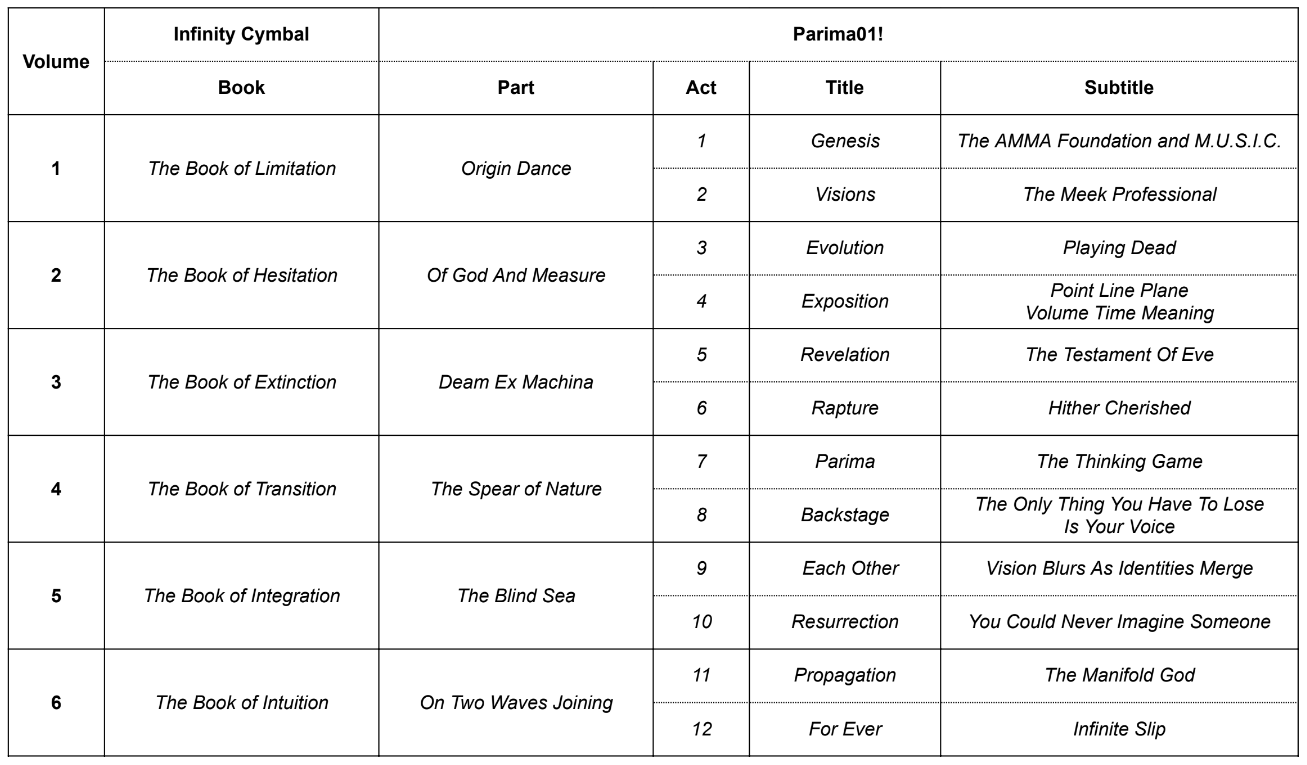Image resolution: width=1307 pixels, height=765 pixels.
Task: Select the Exposition title cell
Action: (x=845, y=301)
